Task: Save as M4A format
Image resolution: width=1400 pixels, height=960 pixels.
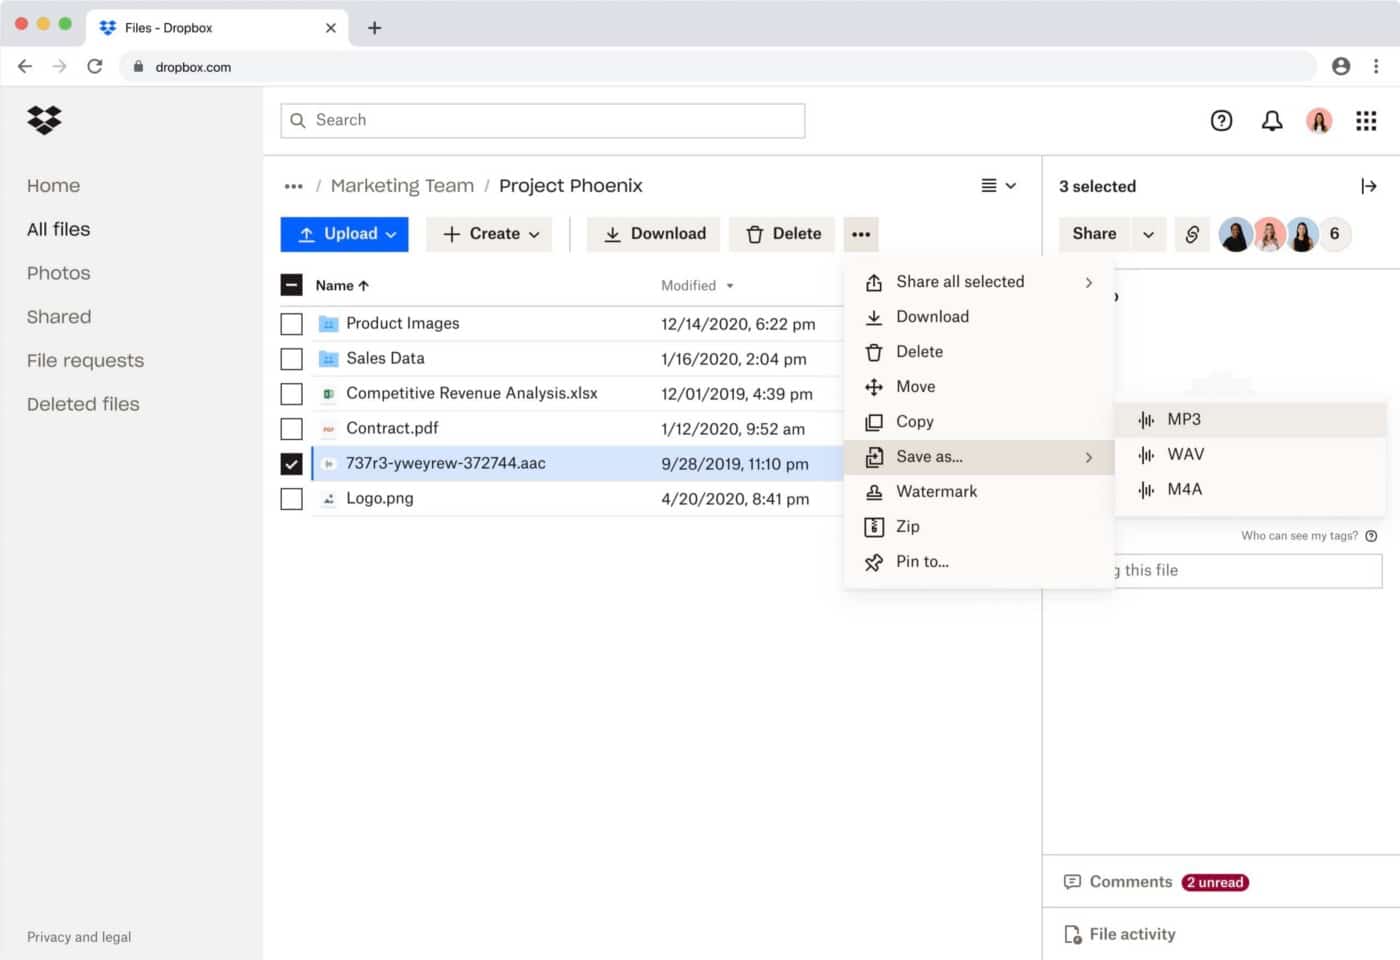Action: pyautogui.click(x=1250, y=490)
